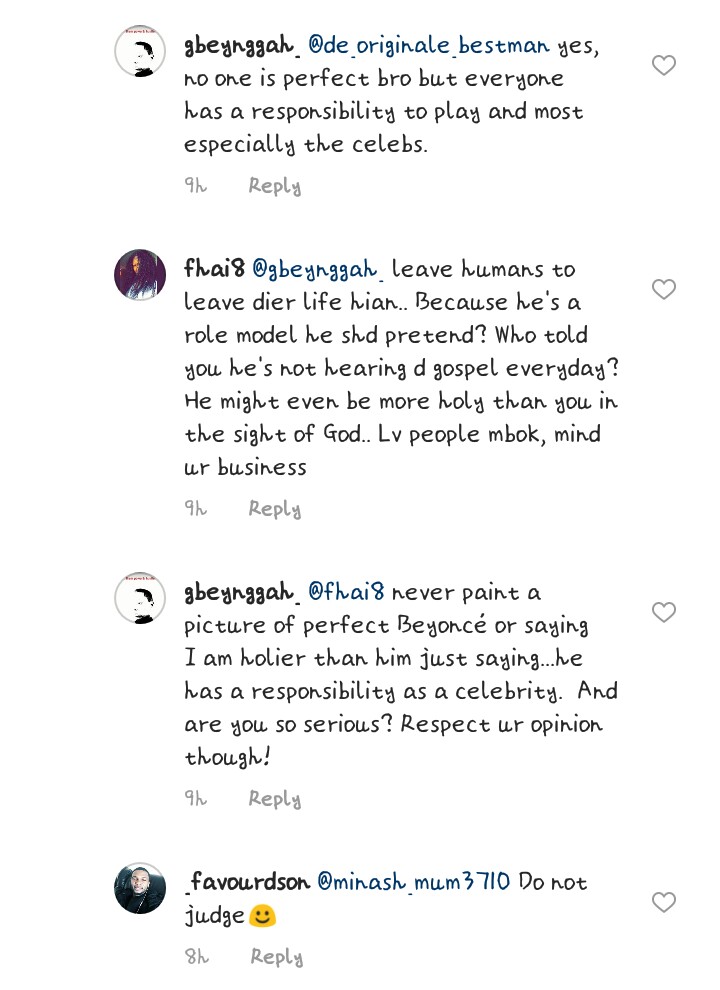Screen dimensions: 720x990
Task: Open the @fhai8 mention link
Action: pos(346,592)
